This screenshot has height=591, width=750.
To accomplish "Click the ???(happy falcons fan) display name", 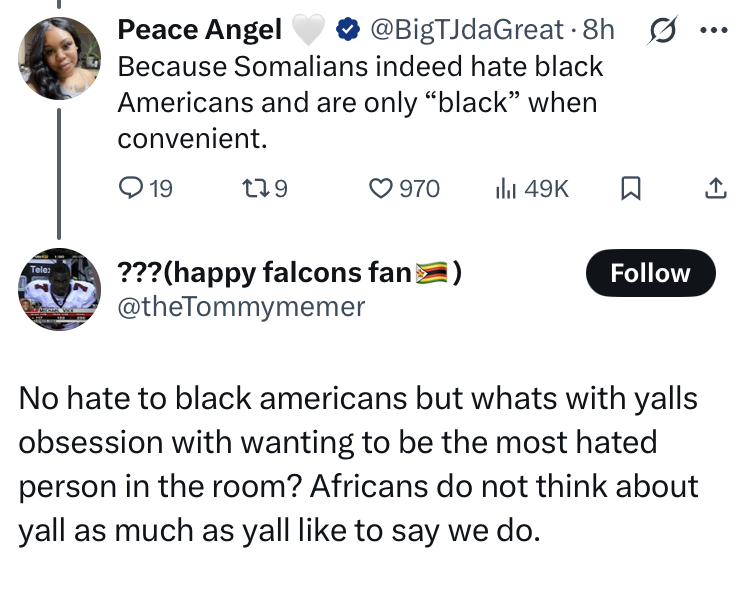I will tap(264, 272).
